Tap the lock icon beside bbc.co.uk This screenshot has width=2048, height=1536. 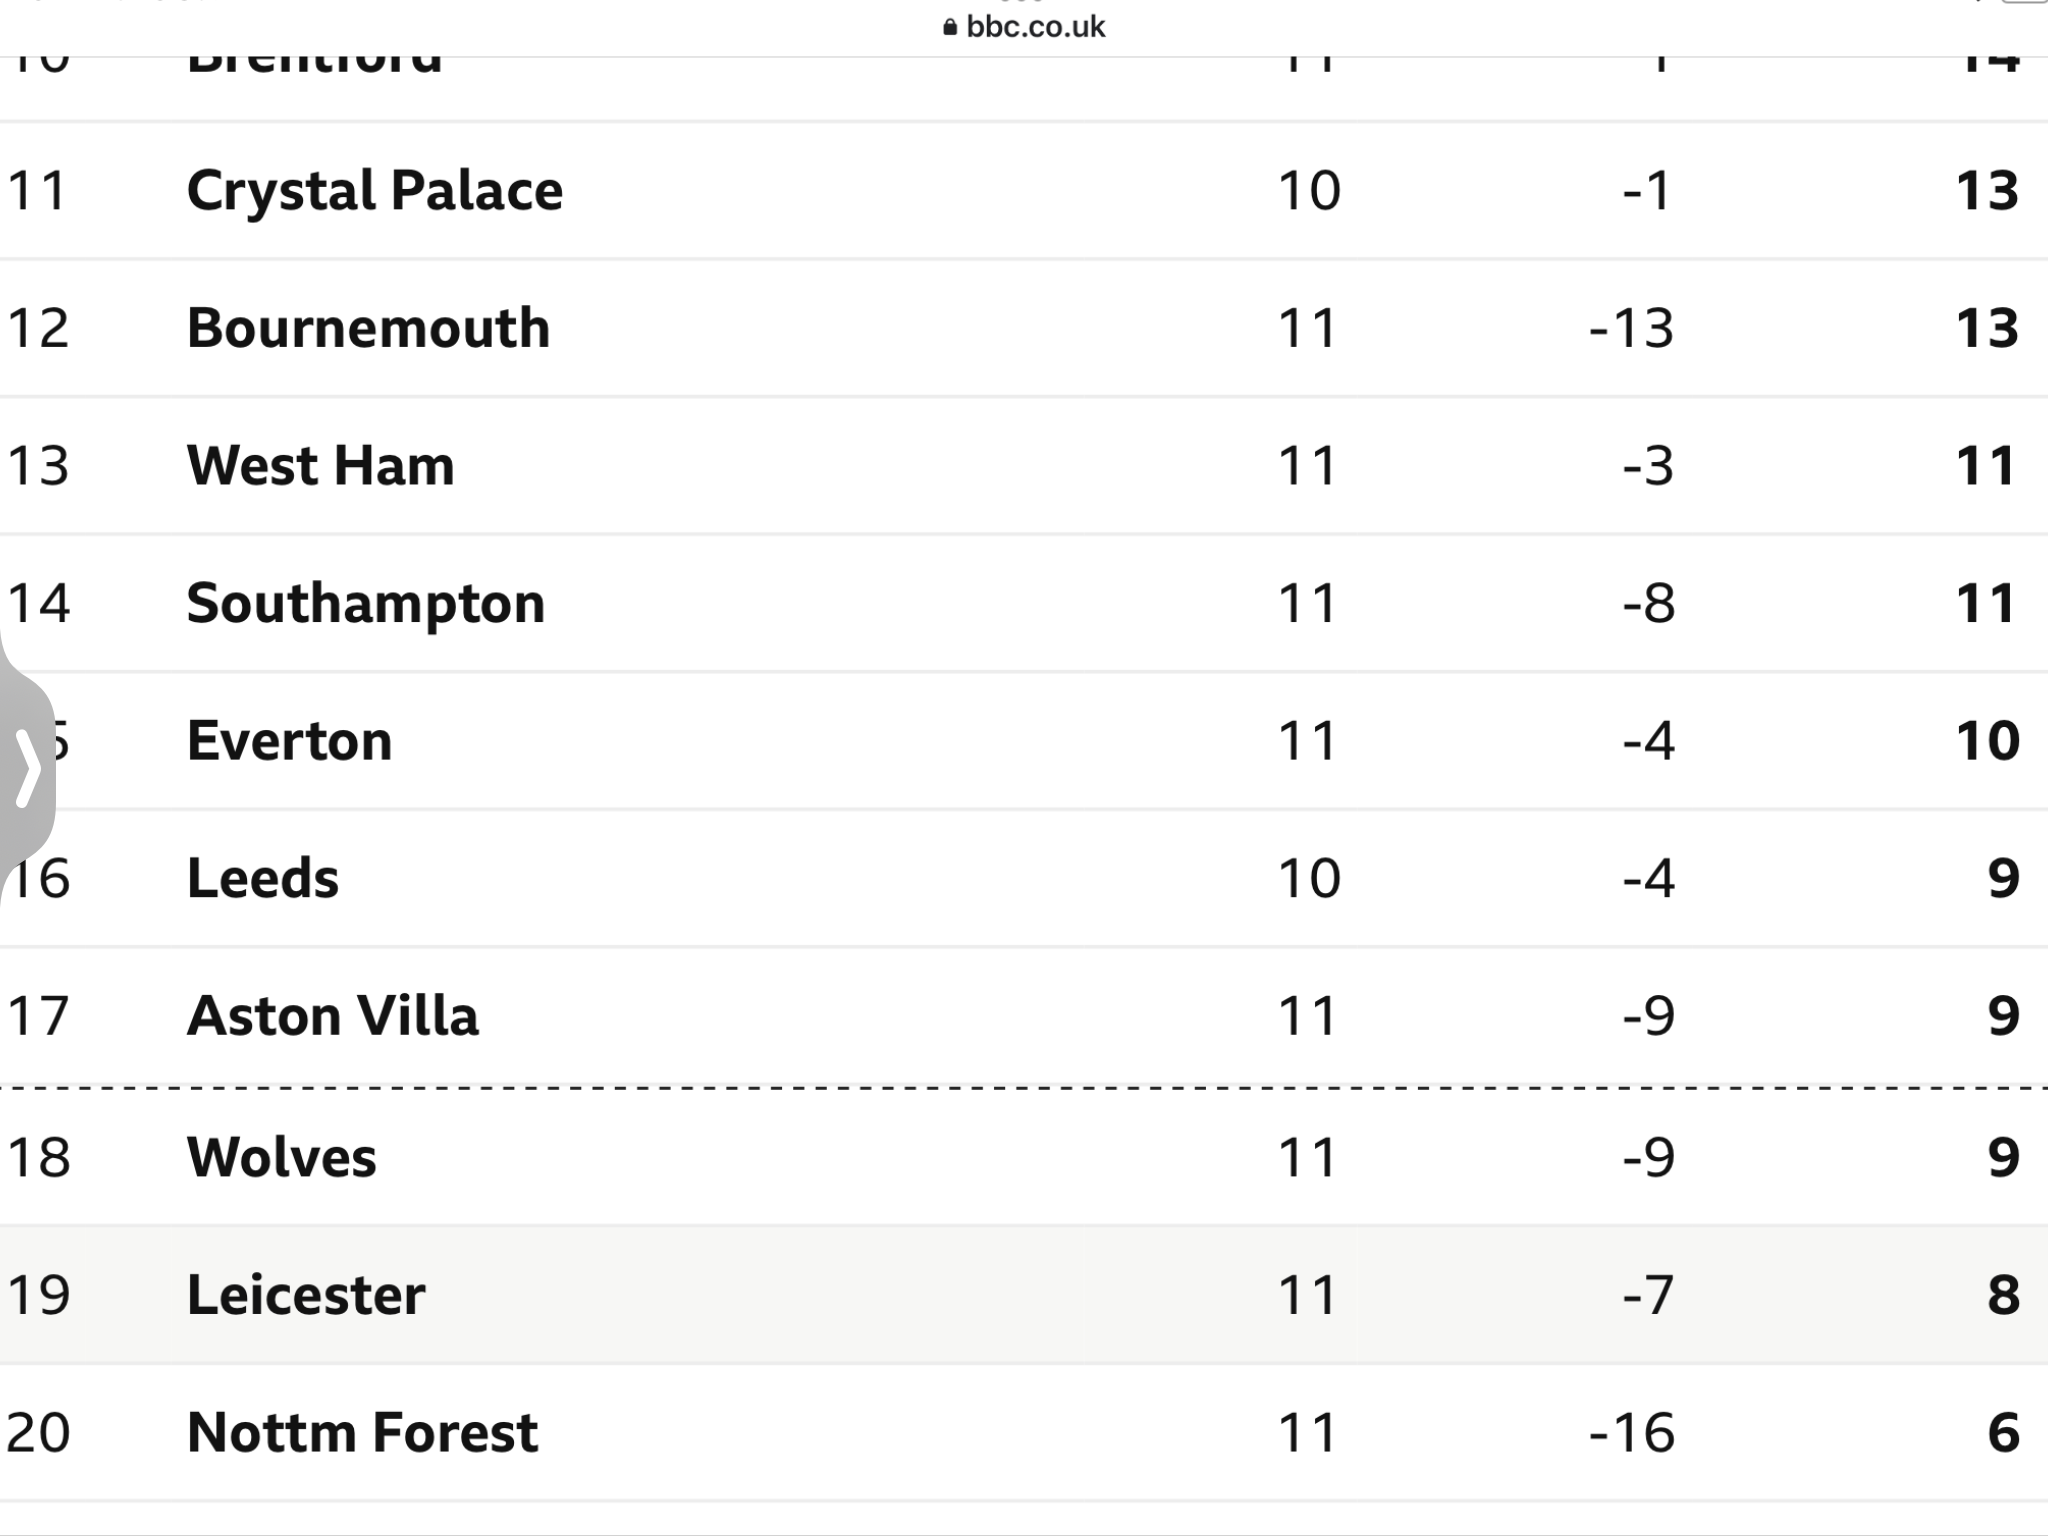(950, 27)
